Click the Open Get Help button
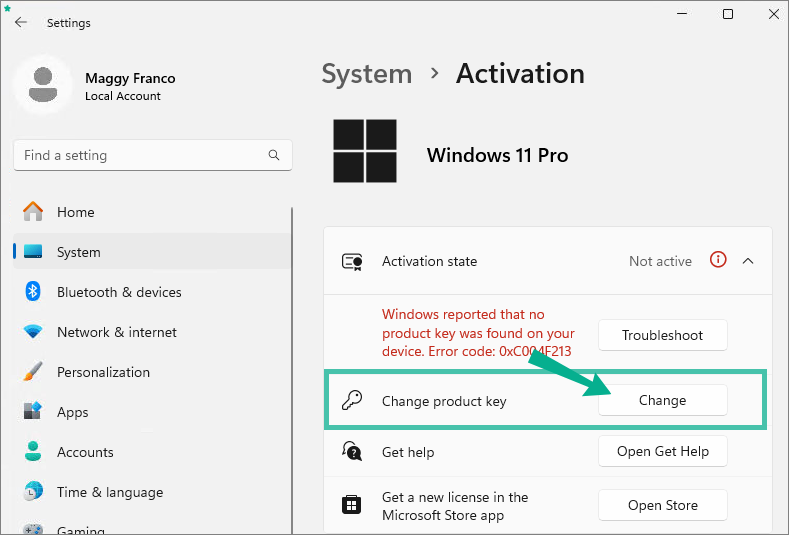This screenshot has height=535, width=789. click(662, 451)
